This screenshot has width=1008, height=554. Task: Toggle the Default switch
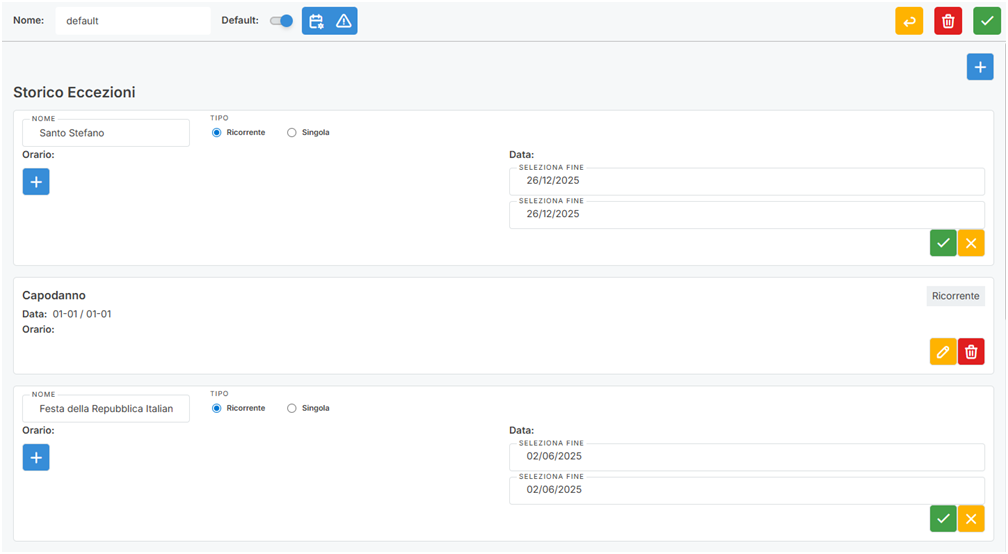pos(282,21)
